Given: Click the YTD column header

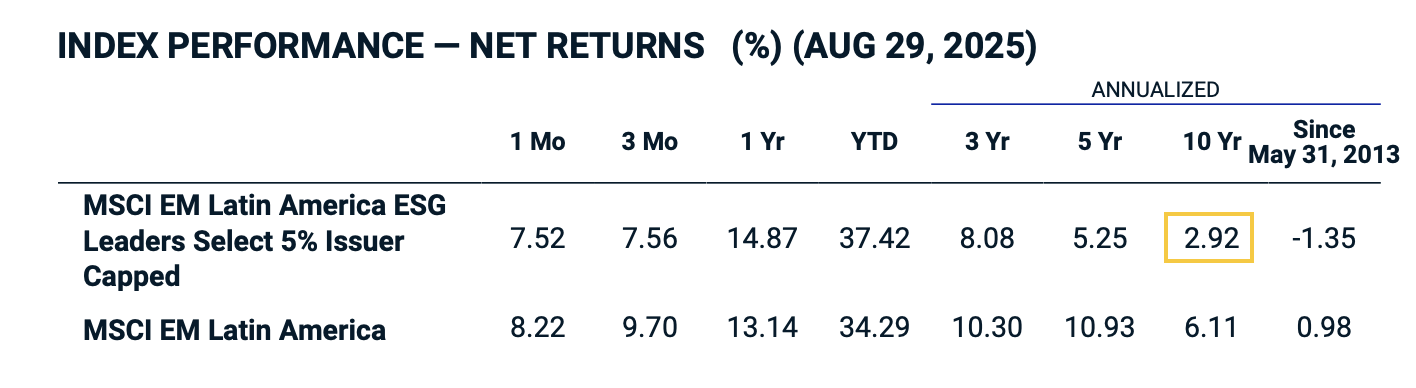Looking at the screenshot, I should 874,142.
